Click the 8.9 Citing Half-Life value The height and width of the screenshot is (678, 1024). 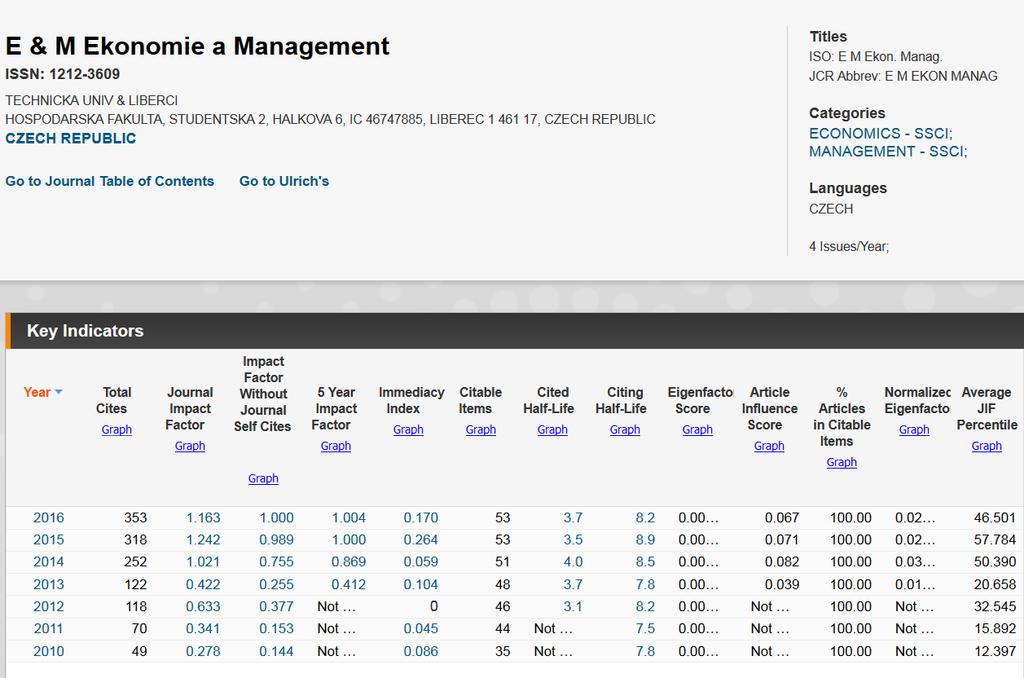pos(645,540)
